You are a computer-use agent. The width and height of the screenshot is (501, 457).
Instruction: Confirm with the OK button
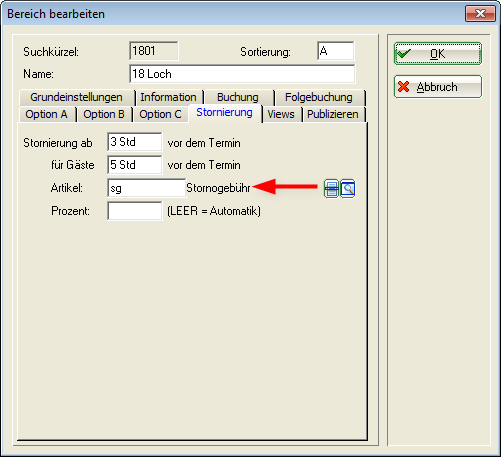[438, 54]
